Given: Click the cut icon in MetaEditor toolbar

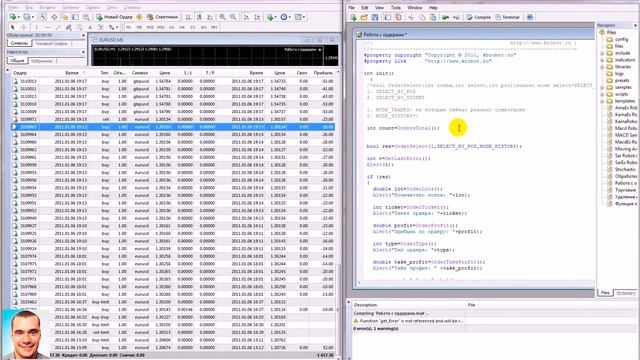Looking at the screenshot, I should [411, 17].
